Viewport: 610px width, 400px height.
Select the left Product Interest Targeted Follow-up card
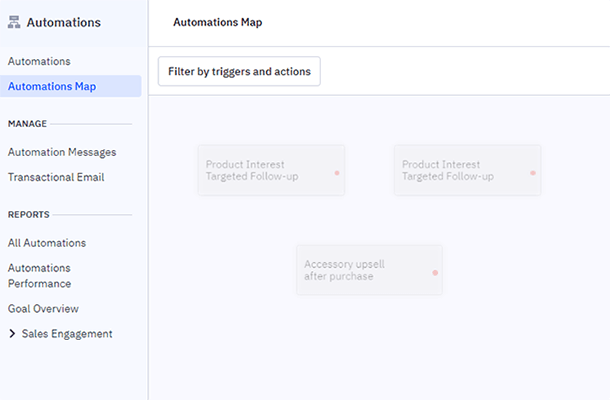tap(260, 170)
